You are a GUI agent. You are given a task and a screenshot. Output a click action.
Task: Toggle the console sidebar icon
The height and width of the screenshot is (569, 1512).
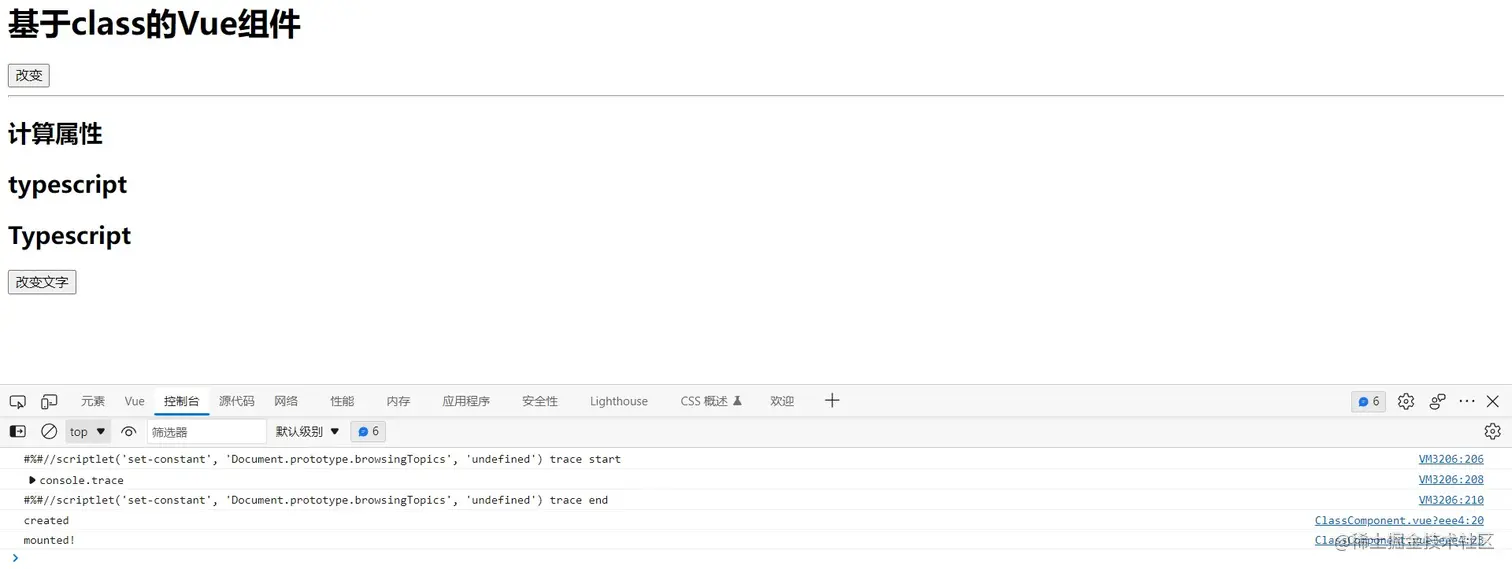click(x=18, y=431)
